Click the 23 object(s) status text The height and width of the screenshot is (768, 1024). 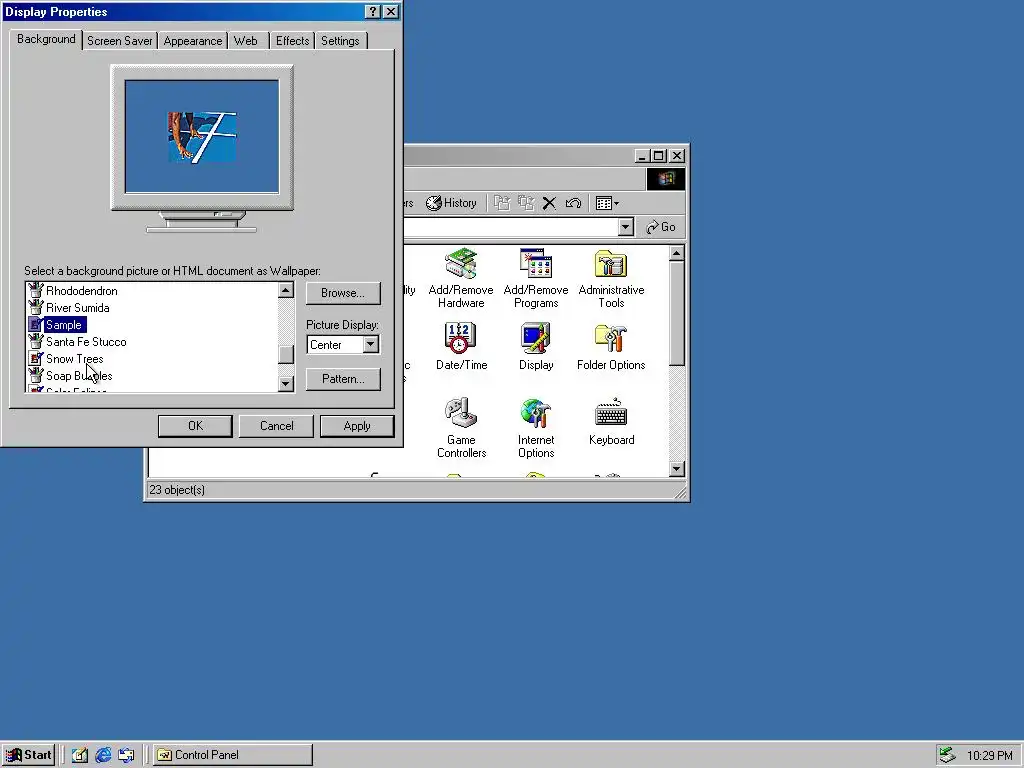pyautogui.click(x=177, y=490)
